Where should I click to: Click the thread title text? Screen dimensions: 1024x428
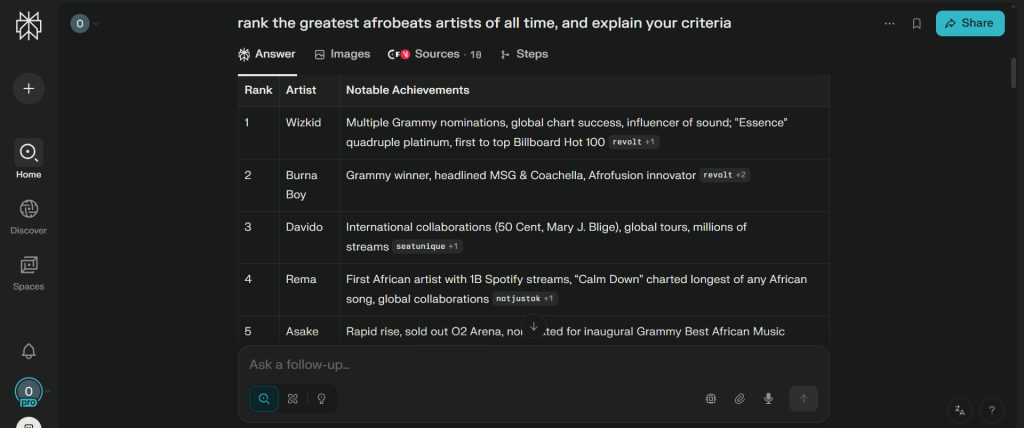click(x=484, y=24)
